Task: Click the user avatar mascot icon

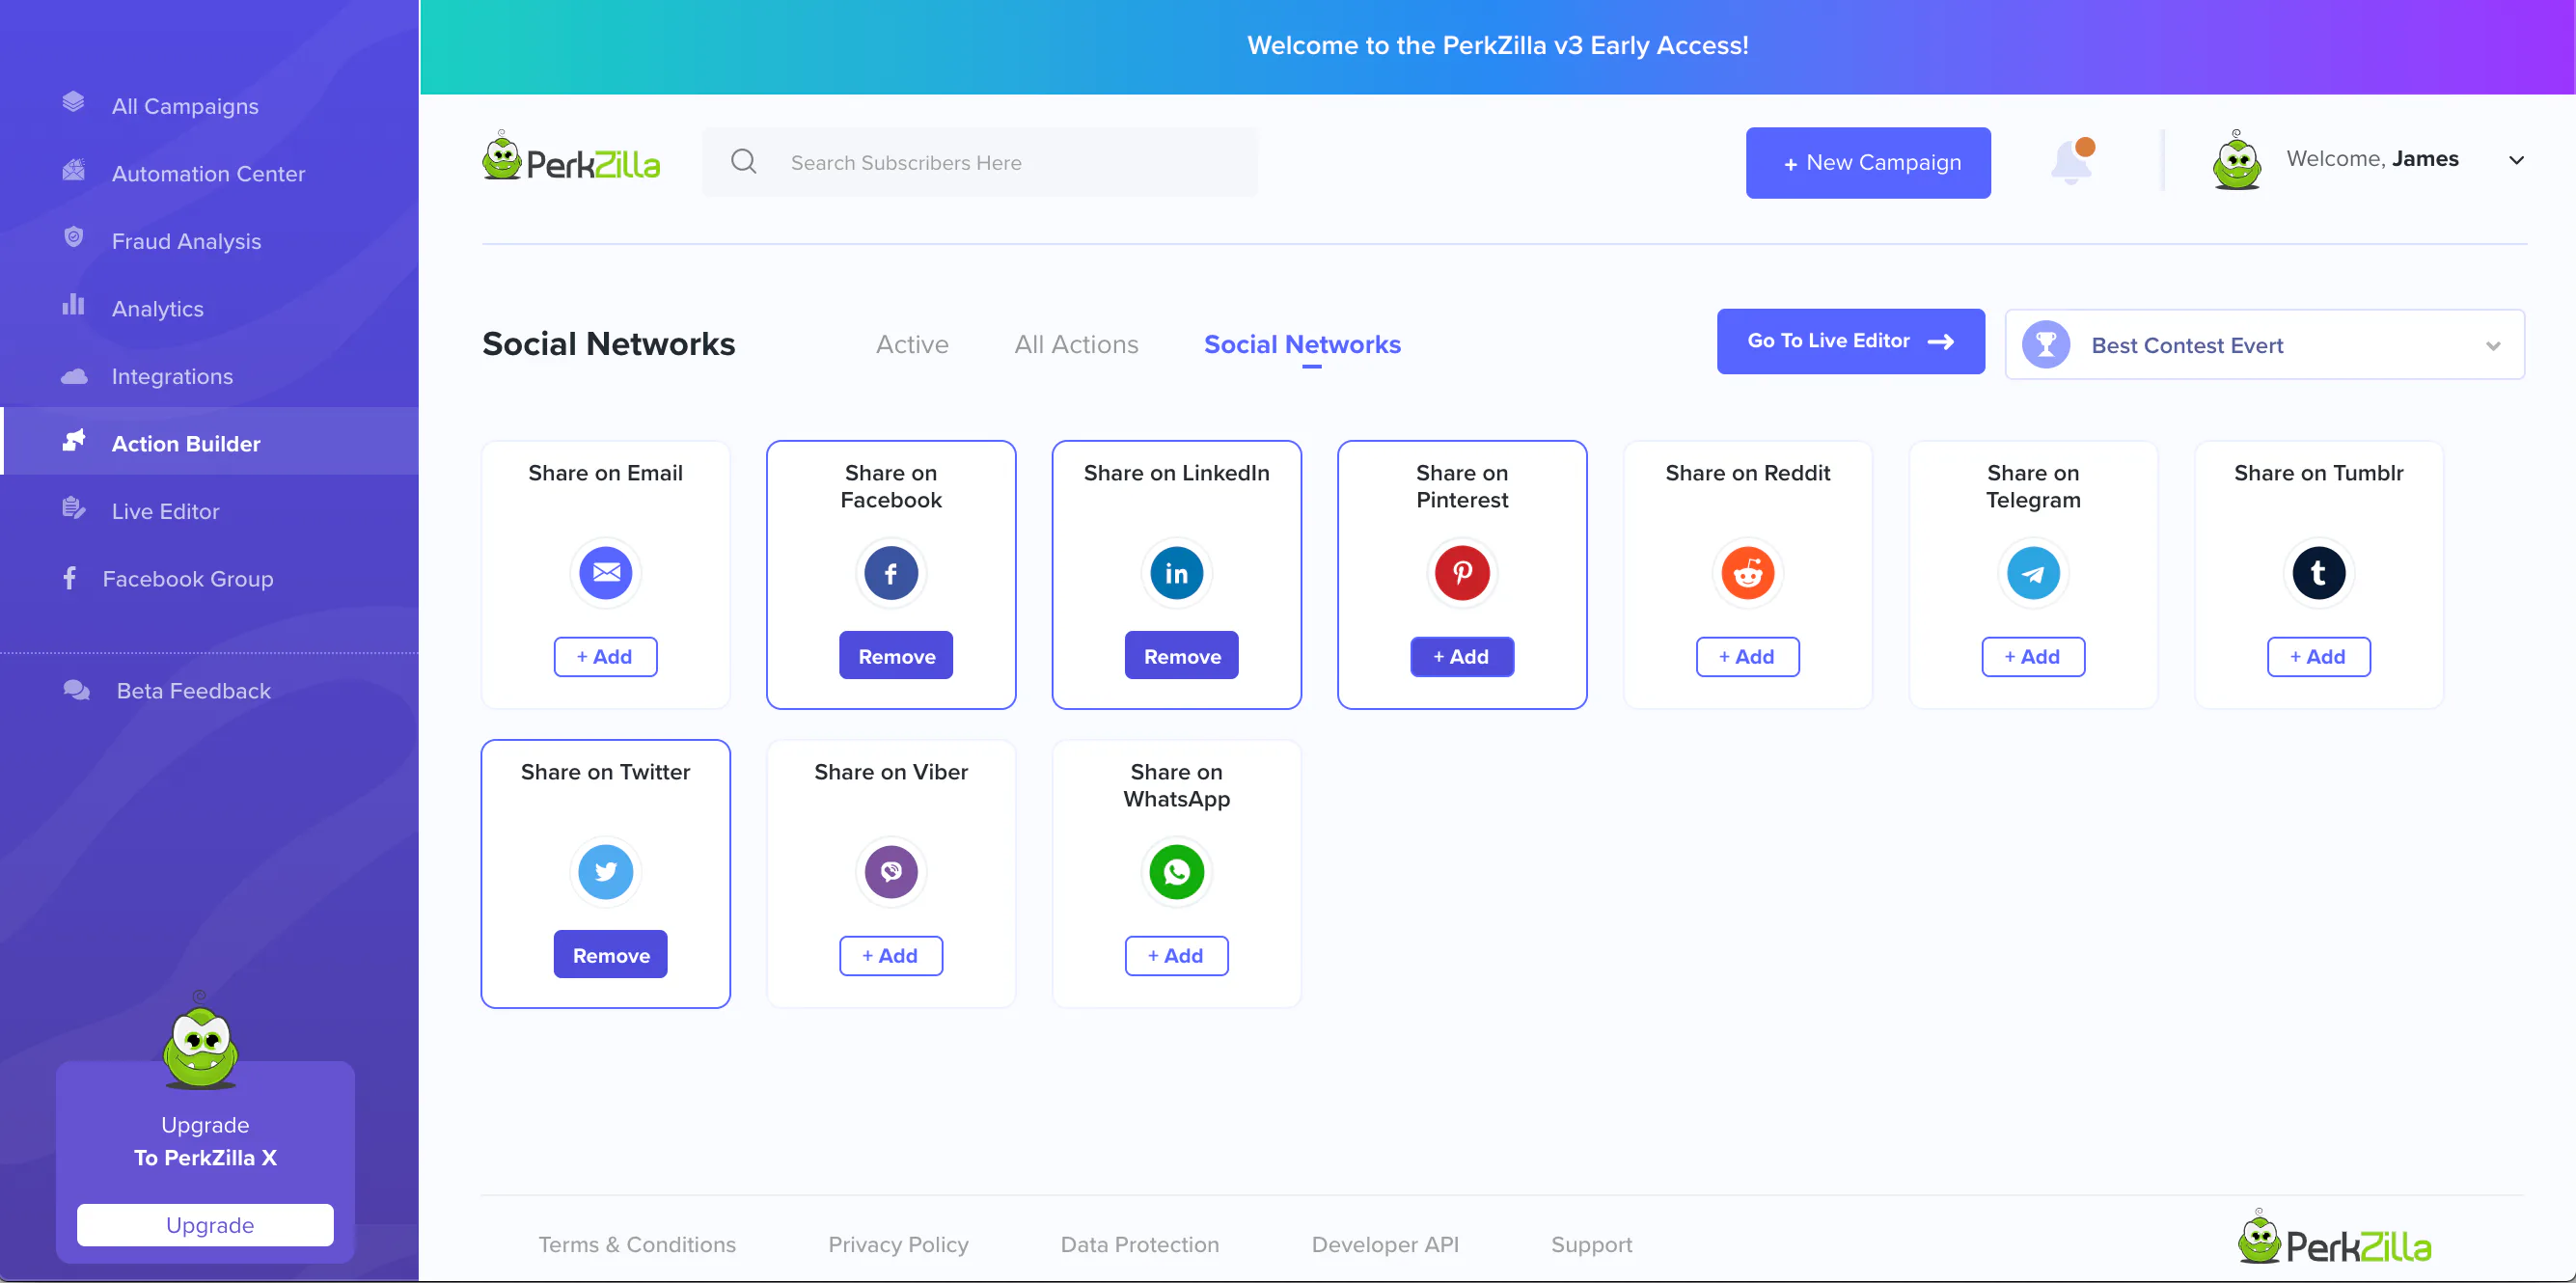Action: click(2236, 160)
